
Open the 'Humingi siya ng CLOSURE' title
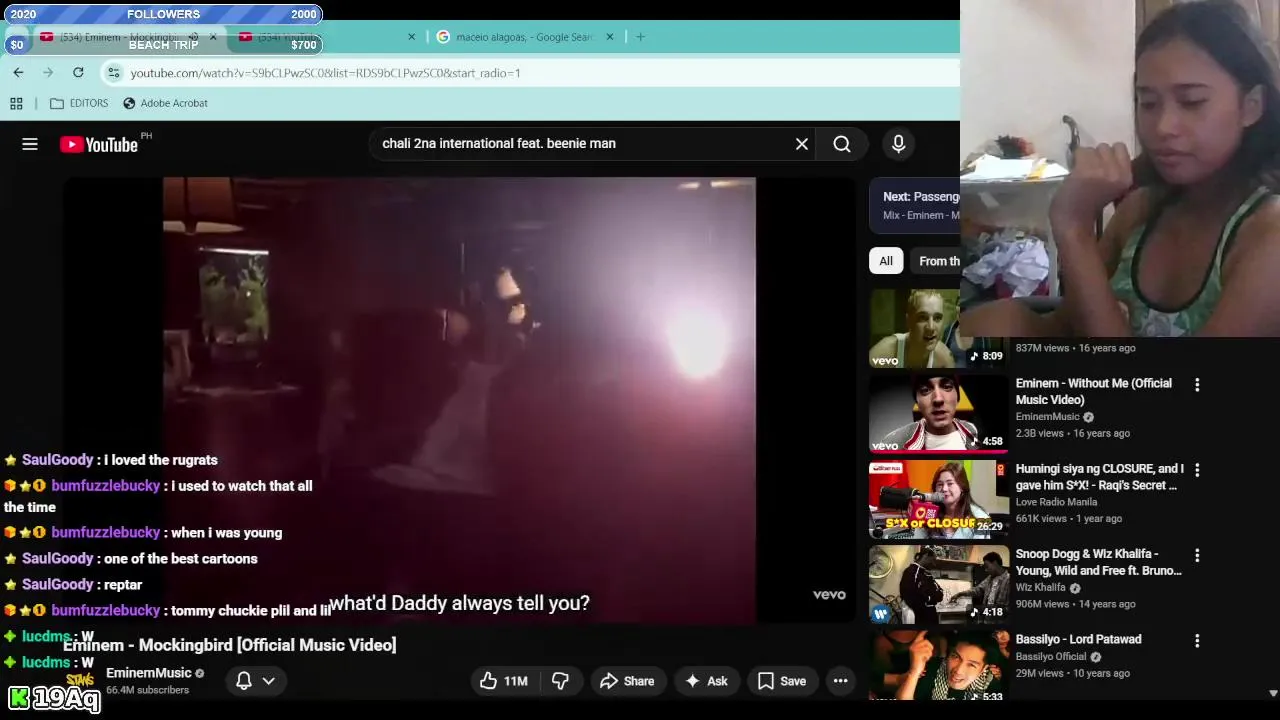[x=1100, y=477]
